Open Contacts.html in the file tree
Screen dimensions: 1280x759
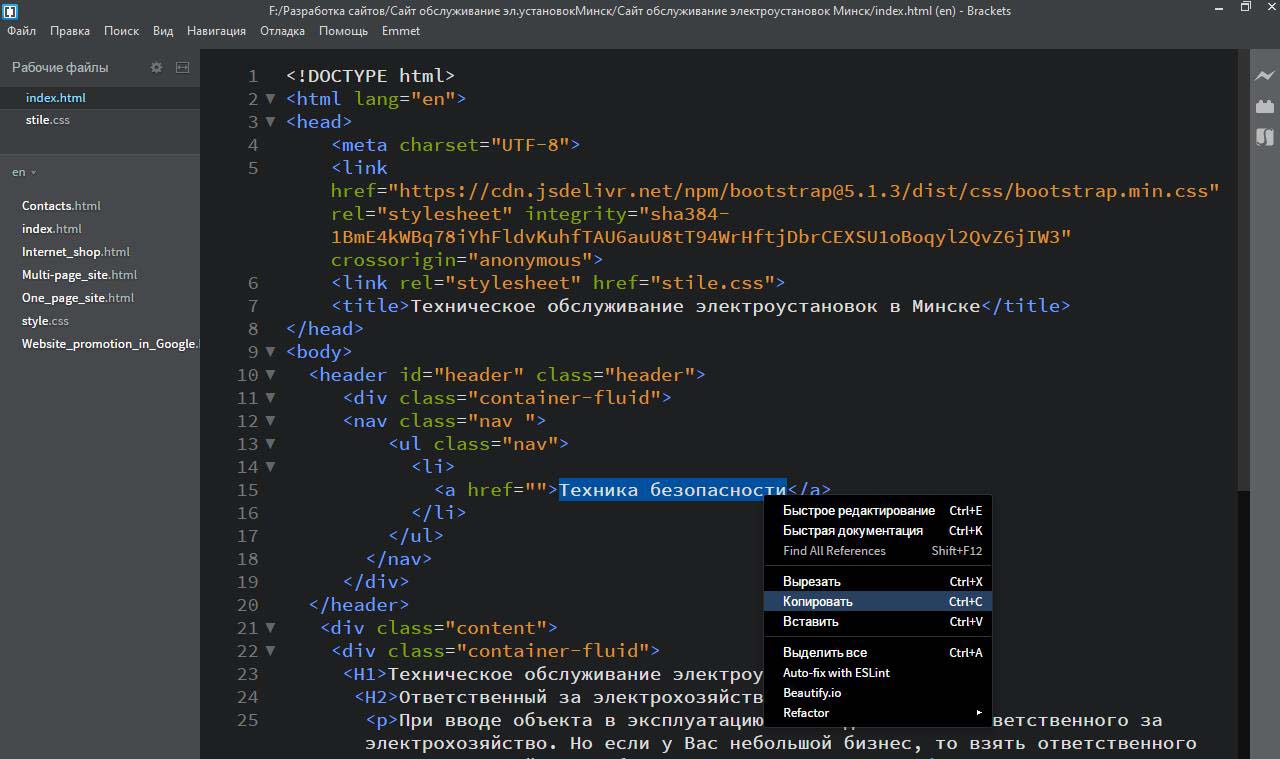(61, 206)
